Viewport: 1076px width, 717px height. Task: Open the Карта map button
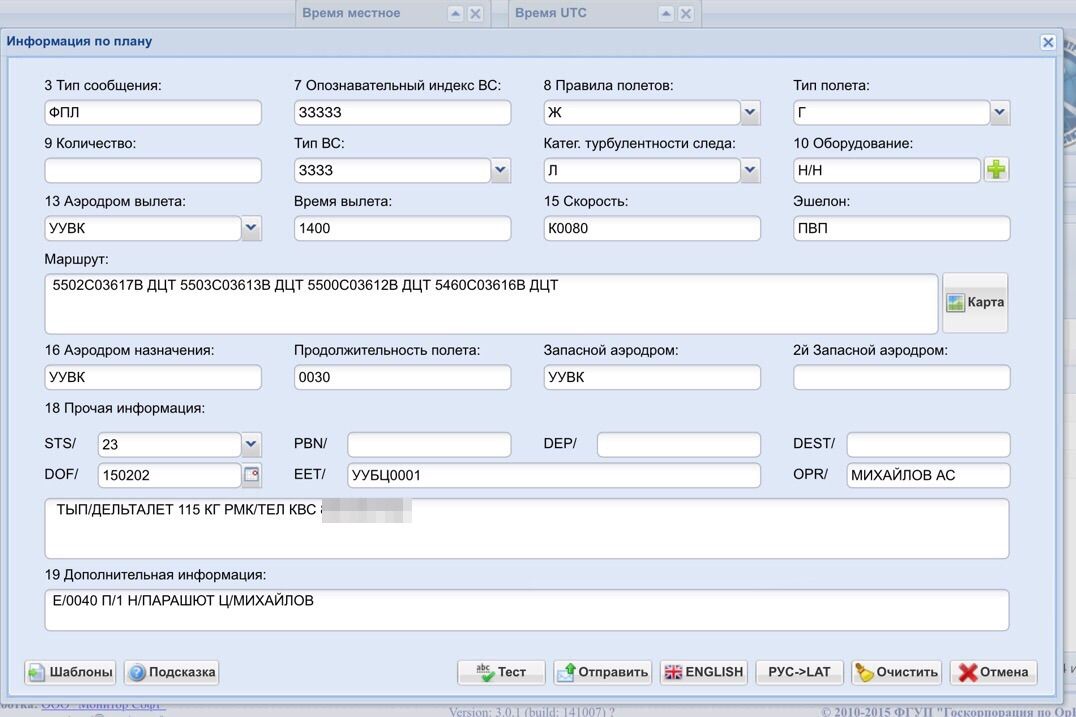[975, 303]
